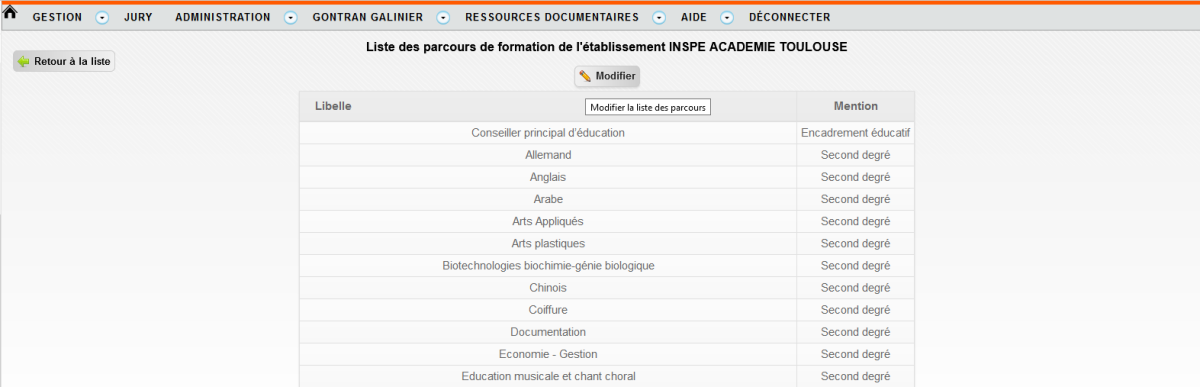Expand the dropdown arrow after AIDE
This screenshot has width=1200, height=387.
727,18
